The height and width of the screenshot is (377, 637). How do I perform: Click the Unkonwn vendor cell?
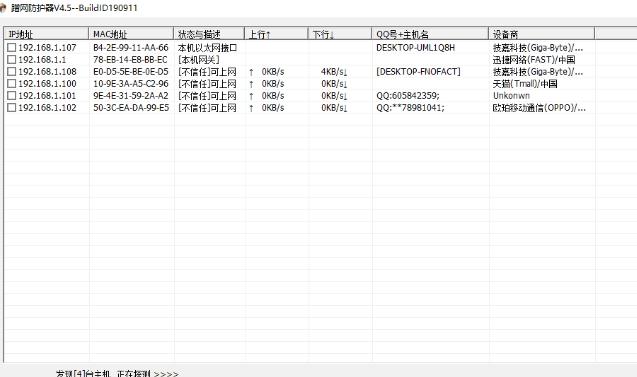pos(511,95)
